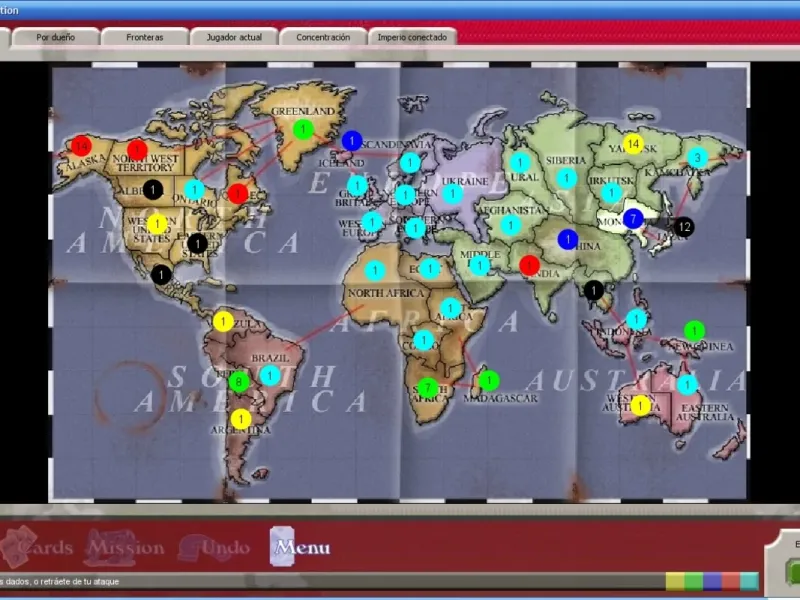
Task: Select the black army on Eastern United States
Action: click(197, 243)
